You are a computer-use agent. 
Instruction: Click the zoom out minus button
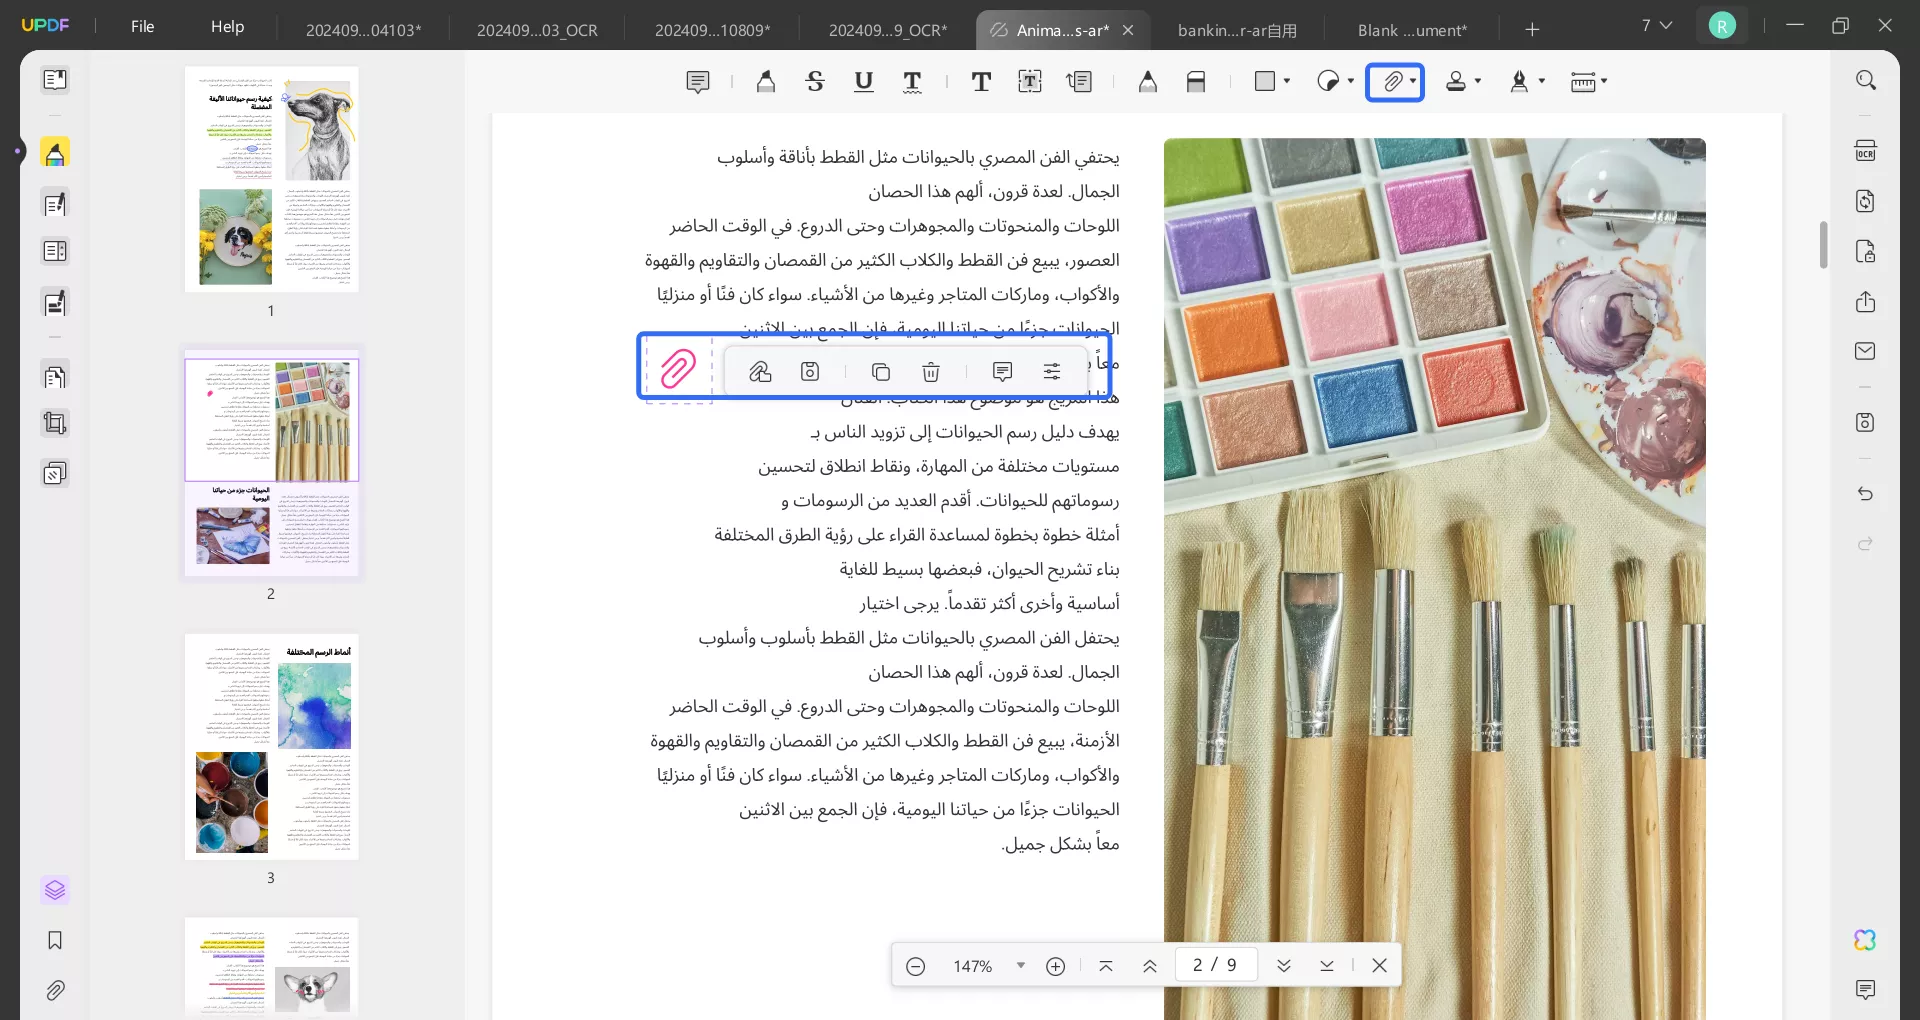tap(915, 966)
